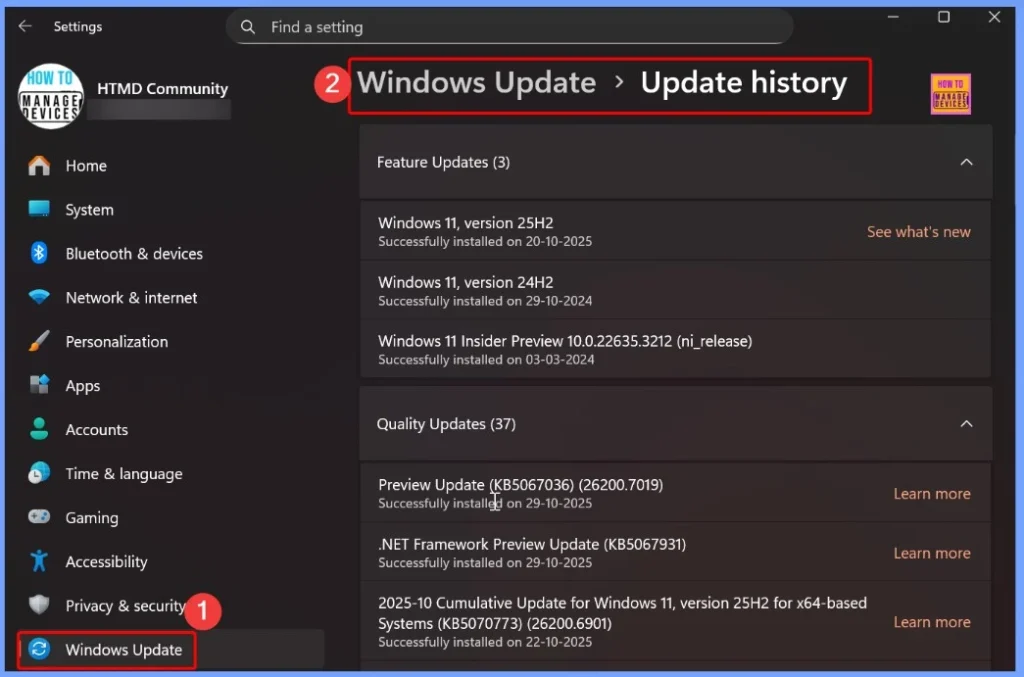Open Bluetooth & devices settings
This screenshot has height=677, width=1024.
[x=134, y=253]
